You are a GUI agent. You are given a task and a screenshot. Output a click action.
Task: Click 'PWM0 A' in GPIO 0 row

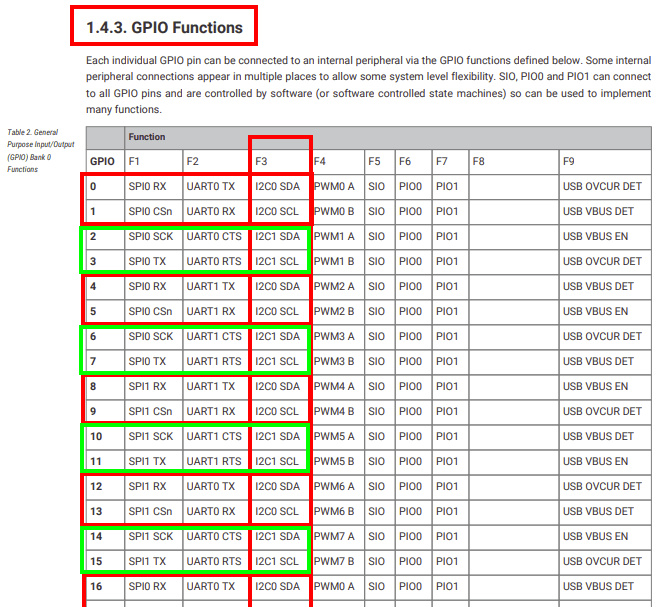point(334,186)
